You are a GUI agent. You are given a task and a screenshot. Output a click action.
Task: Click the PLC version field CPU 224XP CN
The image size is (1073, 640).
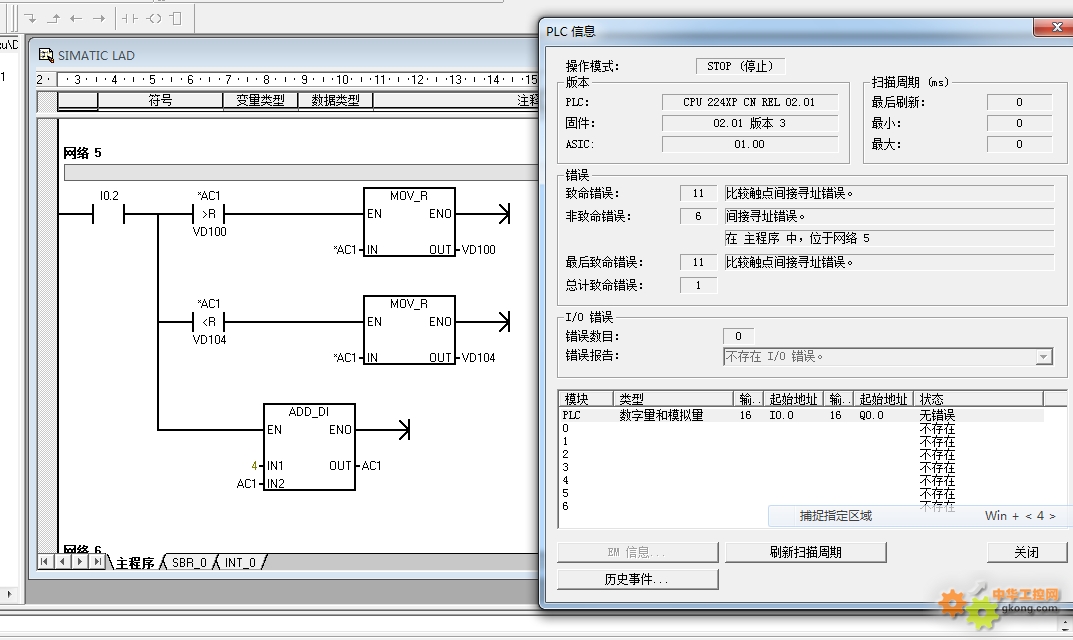pyautogui.click(x=749, y=102)
